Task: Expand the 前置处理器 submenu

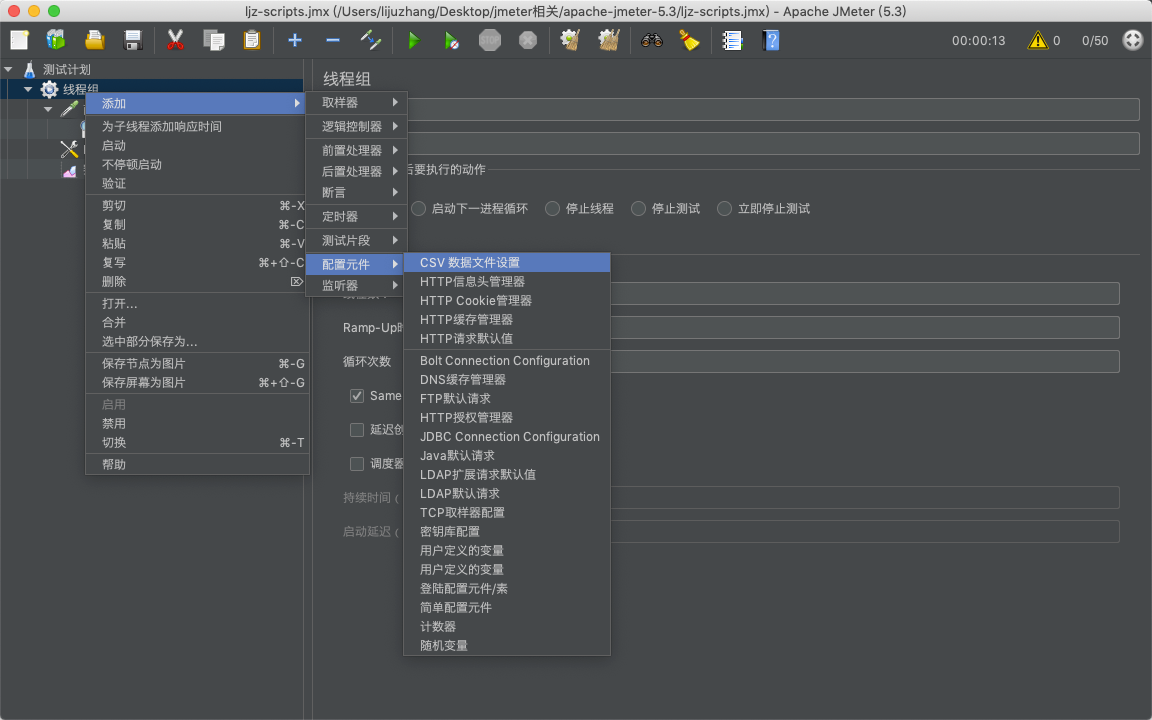Action: coord(356,150)
